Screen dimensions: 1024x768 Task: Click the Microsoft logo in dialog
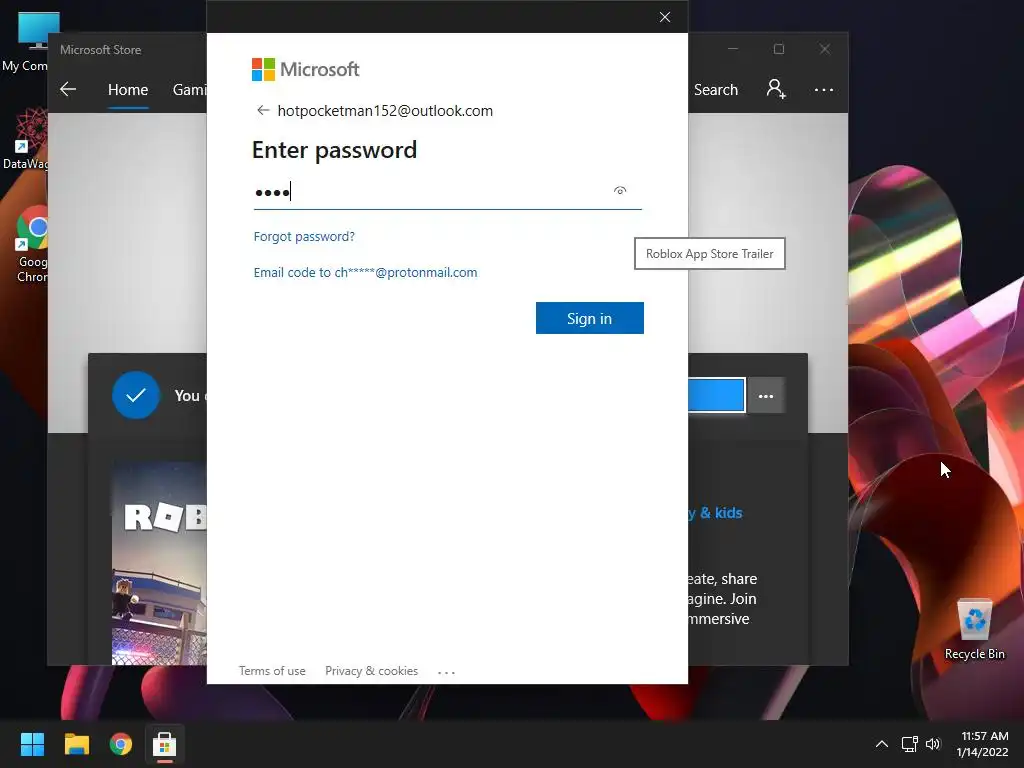click(306, 69)
